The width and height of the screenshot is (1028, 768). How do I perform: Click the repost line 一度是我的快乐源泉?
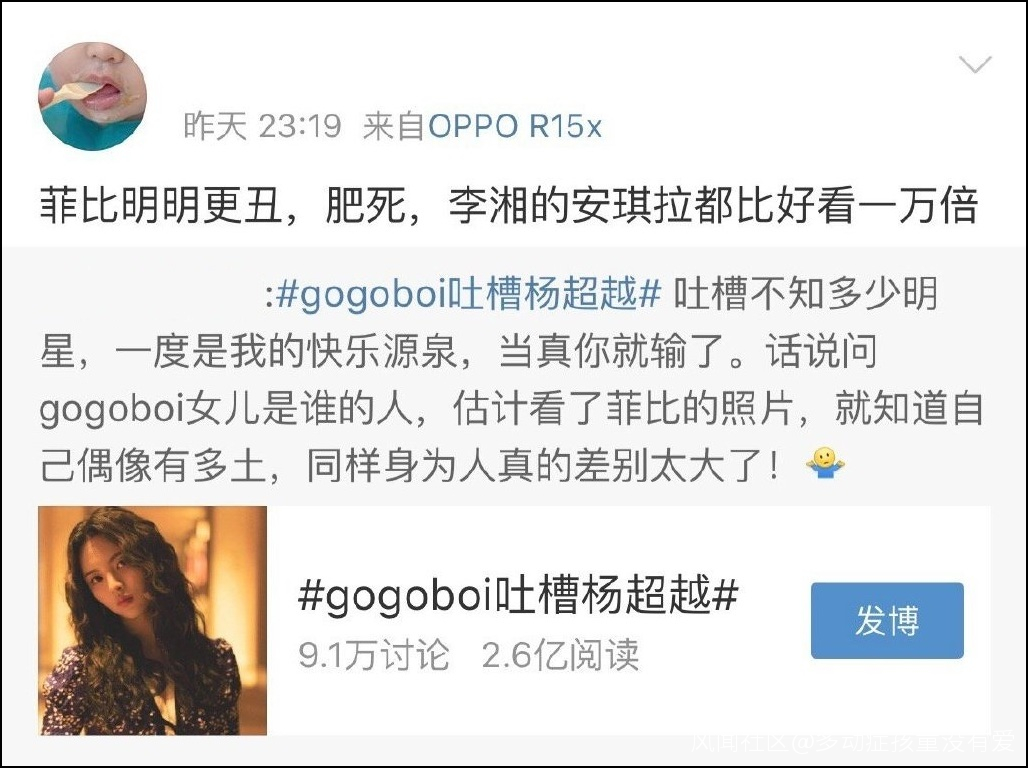click(458, 352)
